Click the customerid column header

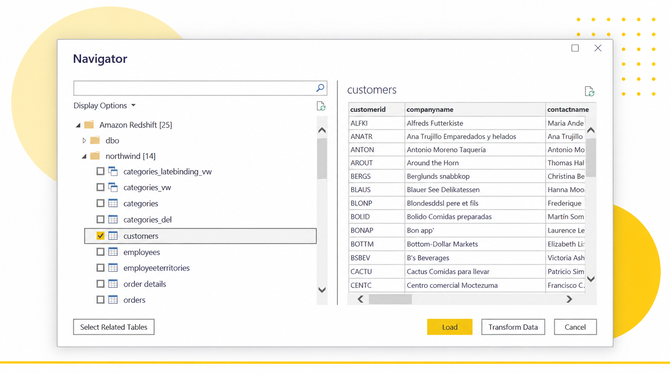coord(376,109)
